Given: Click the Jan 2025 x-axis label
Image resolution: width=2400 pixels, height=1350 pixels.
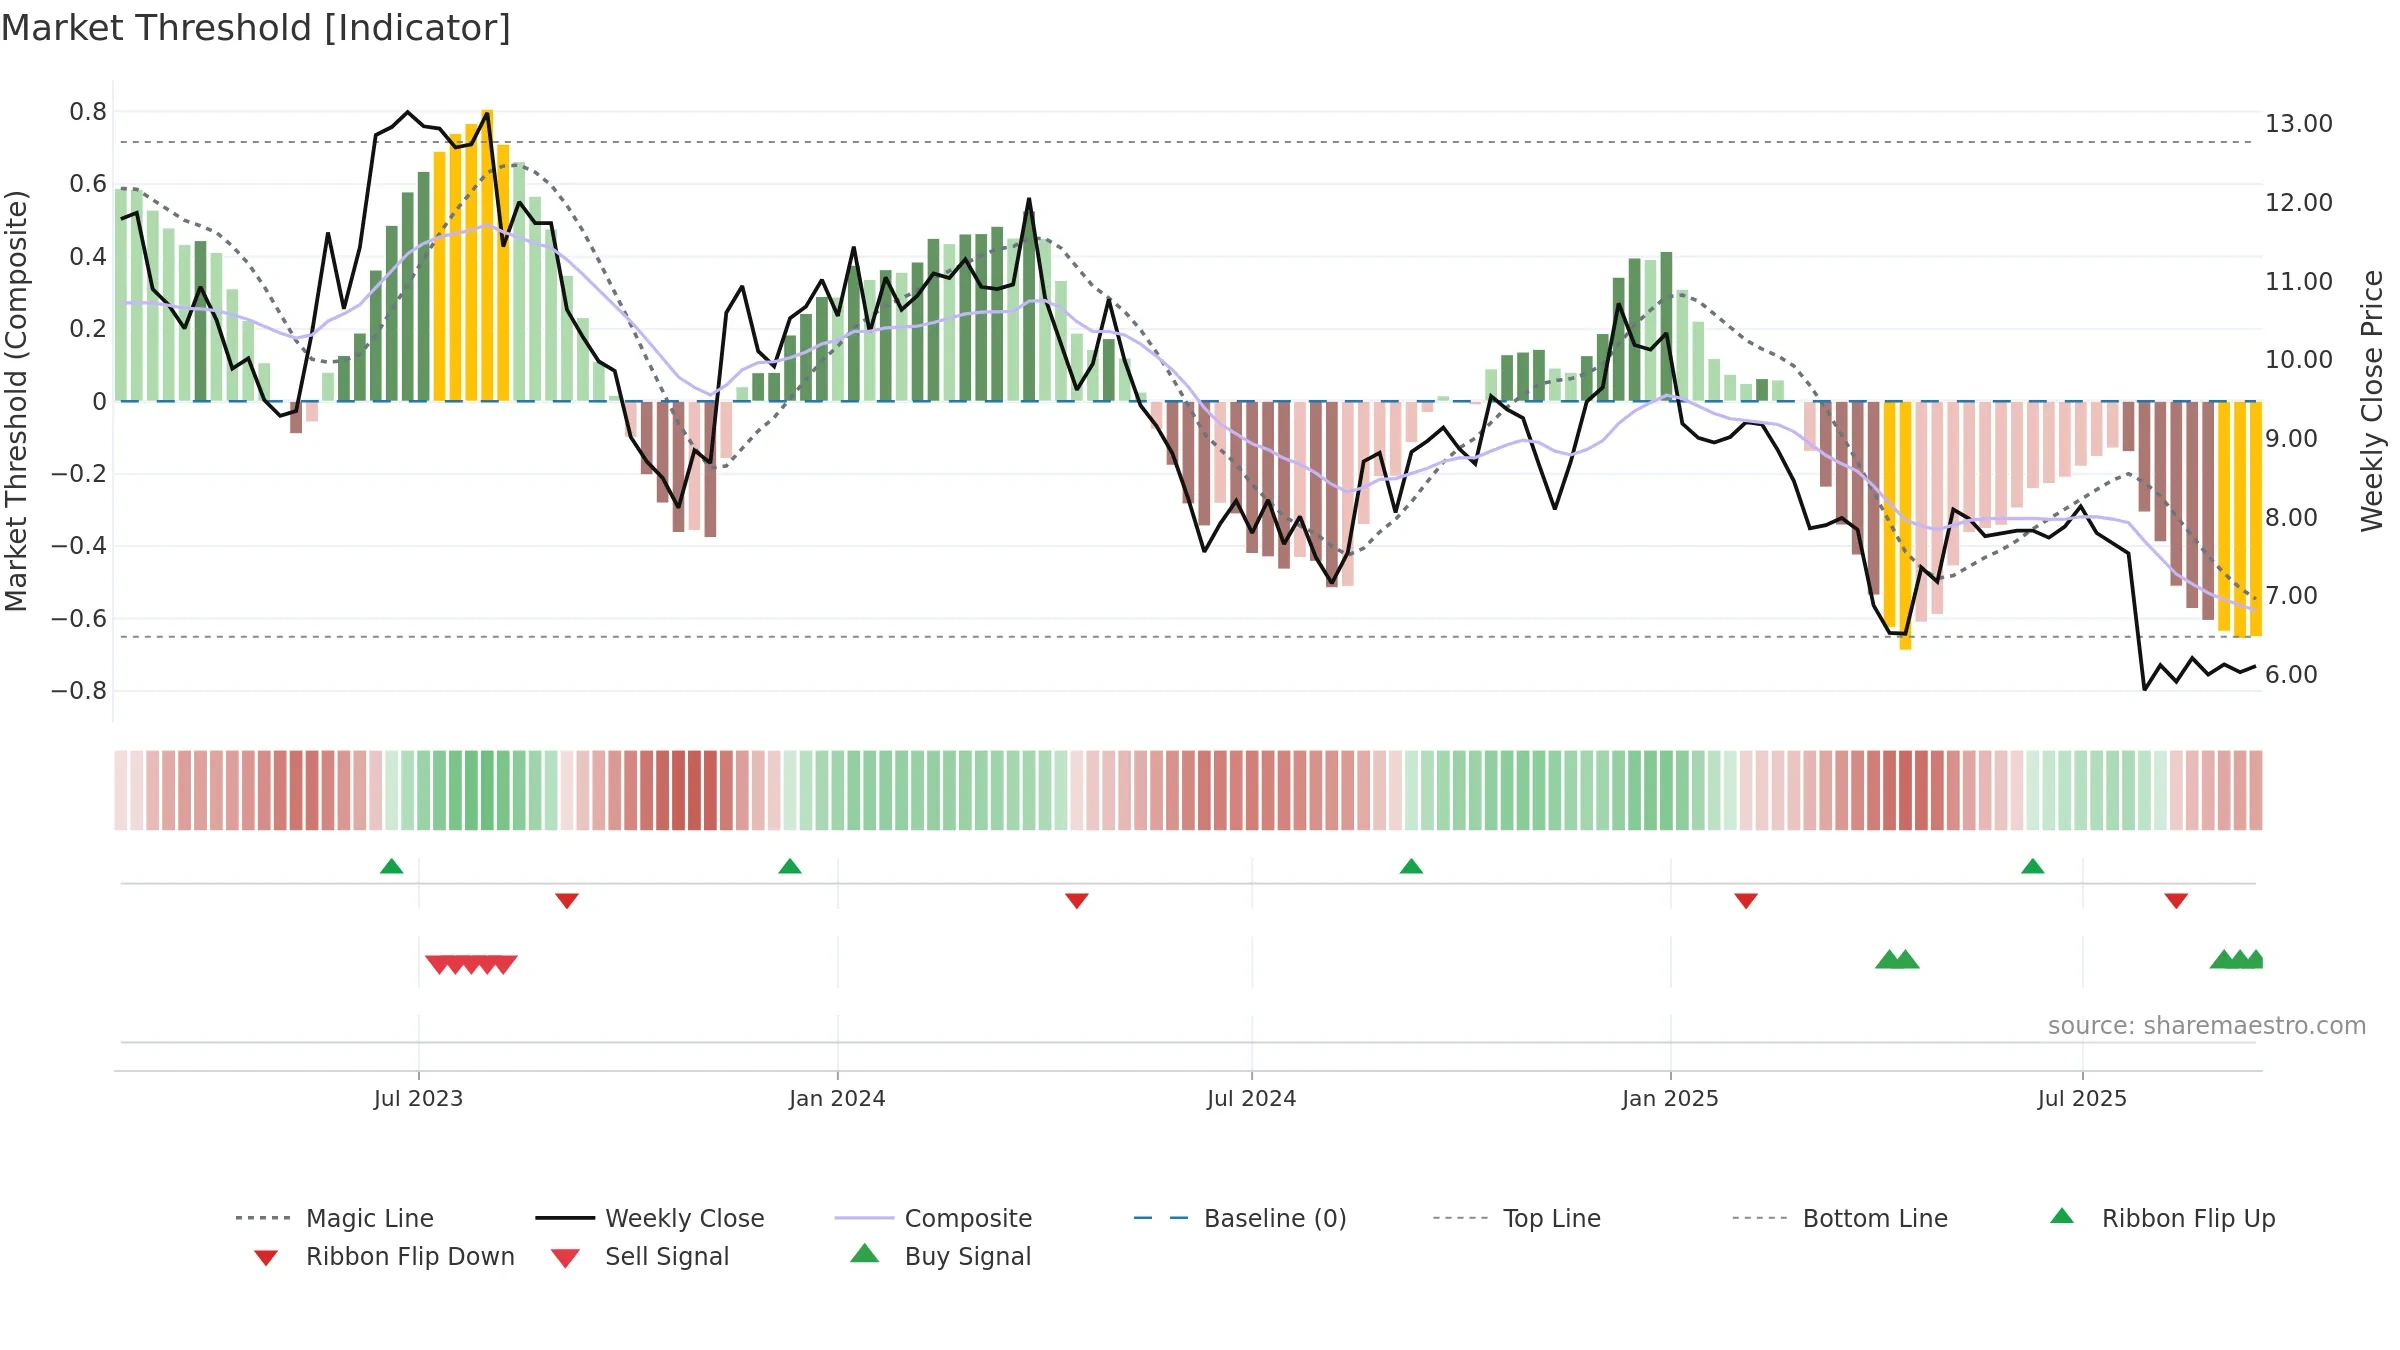Looking at the screenshot, I should (1670, 1099).
